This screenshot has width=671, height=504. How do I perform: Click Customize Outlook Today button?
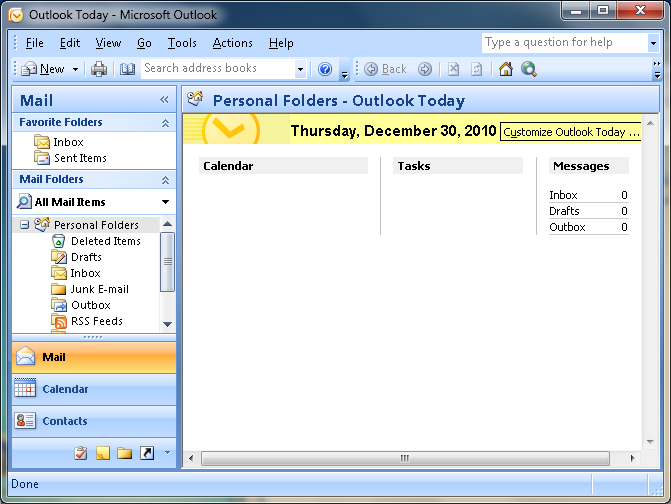571,132
